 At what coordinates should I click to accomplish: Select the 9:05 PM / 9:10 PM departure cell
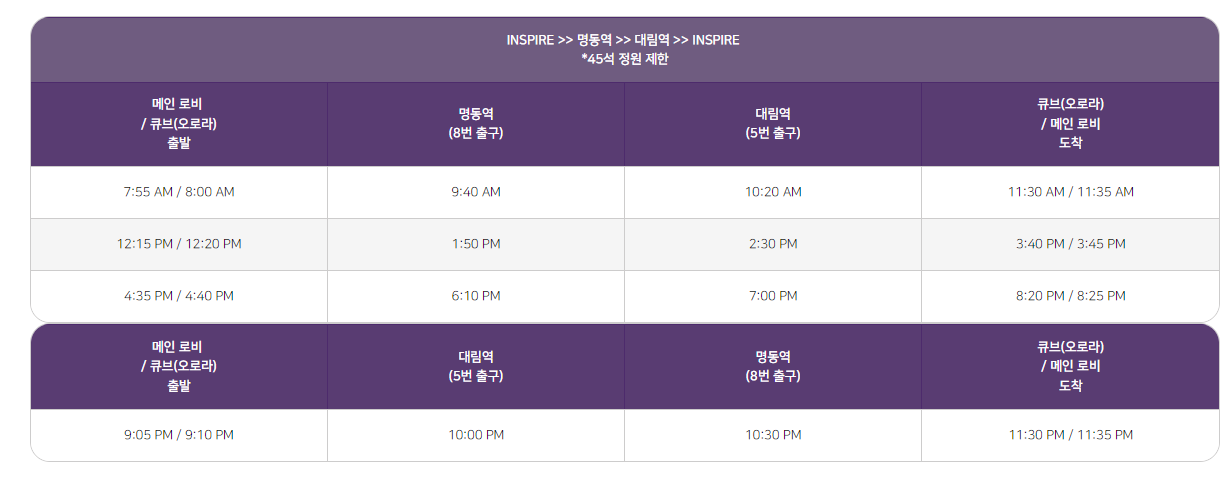pyautogui.click(x=179, y=435)
